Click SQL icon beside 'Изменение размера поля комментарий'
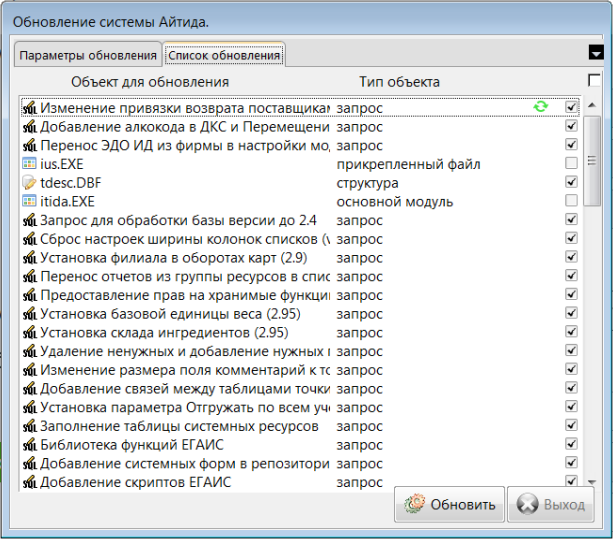Screen dimensions: 613x539 tap(30, 370)
